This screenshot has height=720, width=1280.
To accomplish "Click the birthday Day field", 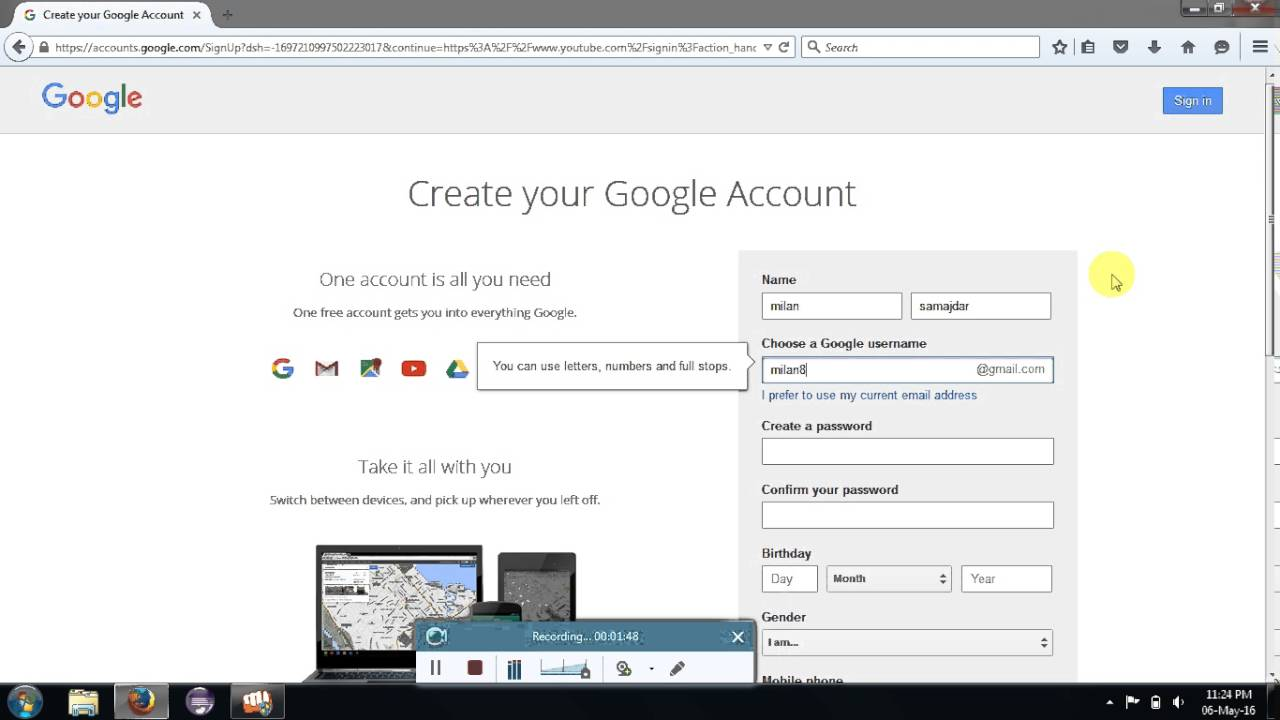I will (789, 578).
